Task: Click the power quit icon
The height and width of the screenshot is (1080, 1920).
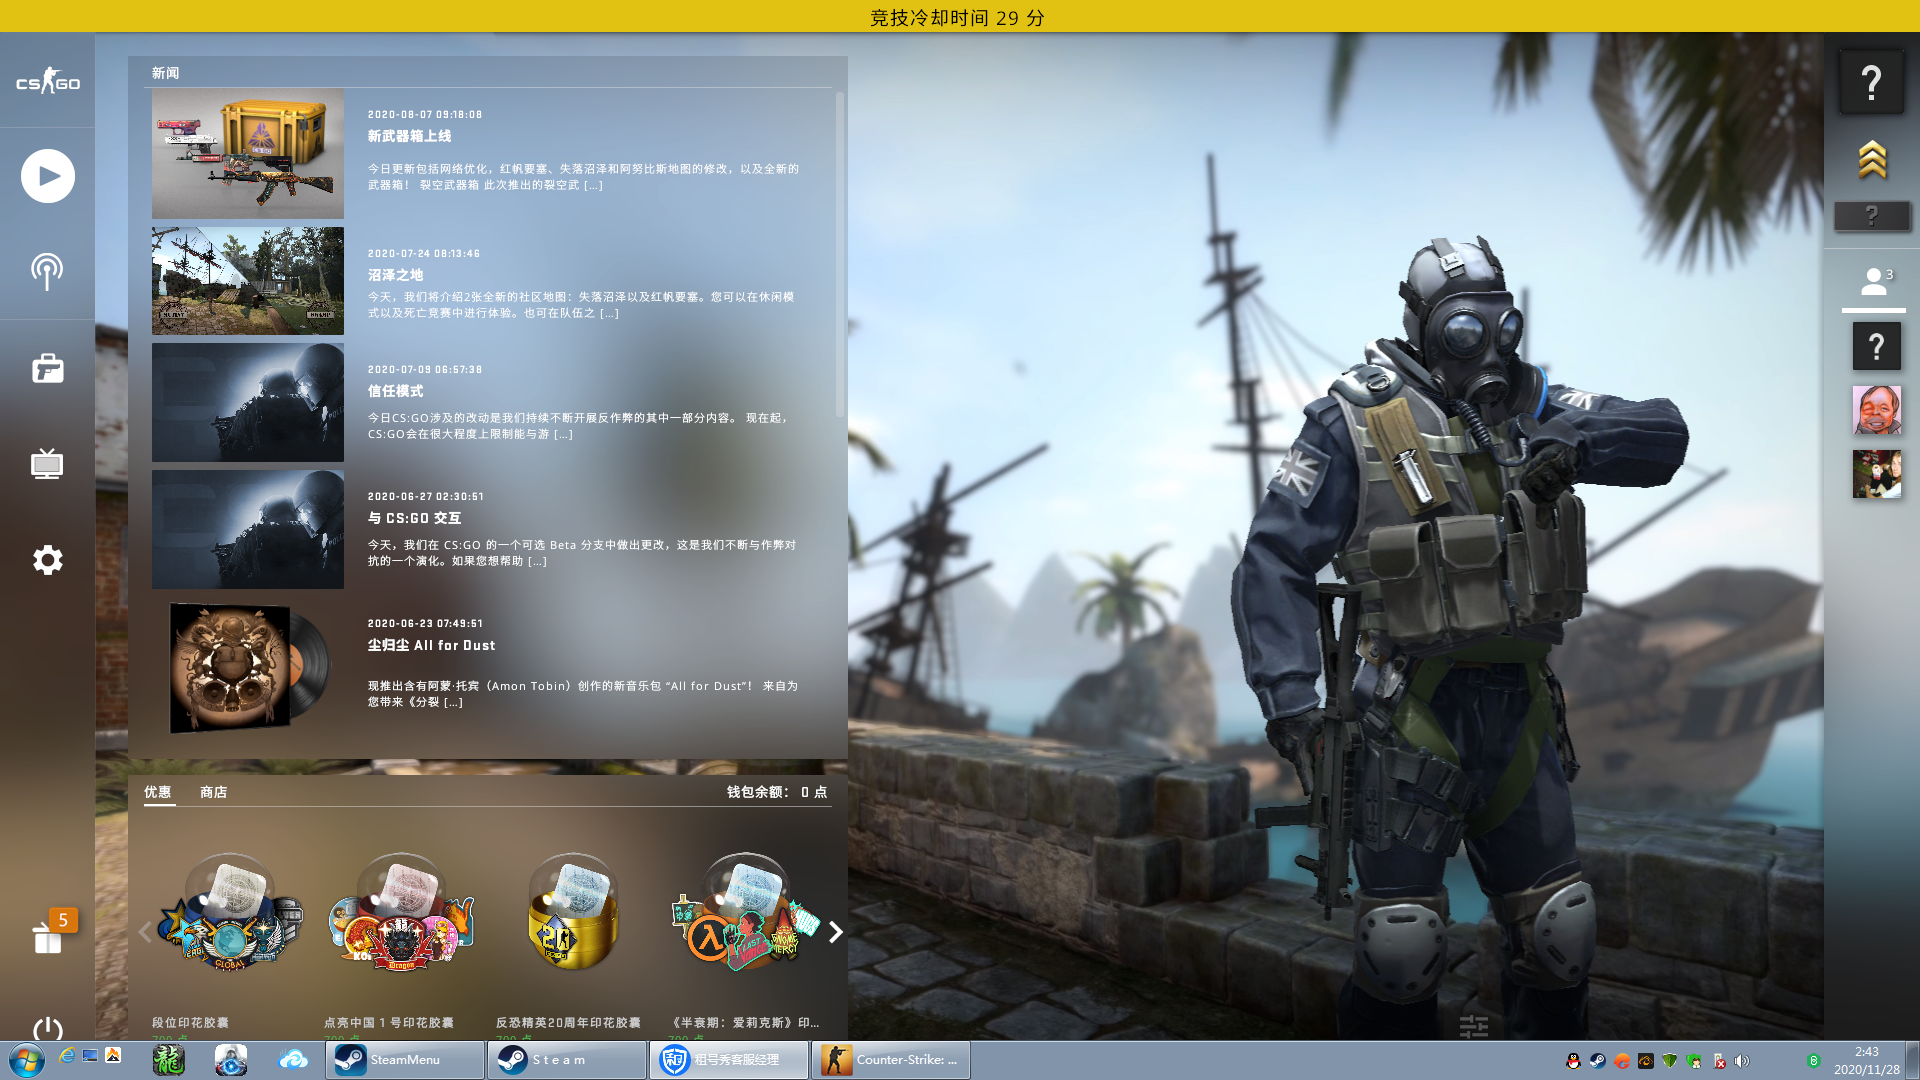Action: click(47, 1028)
